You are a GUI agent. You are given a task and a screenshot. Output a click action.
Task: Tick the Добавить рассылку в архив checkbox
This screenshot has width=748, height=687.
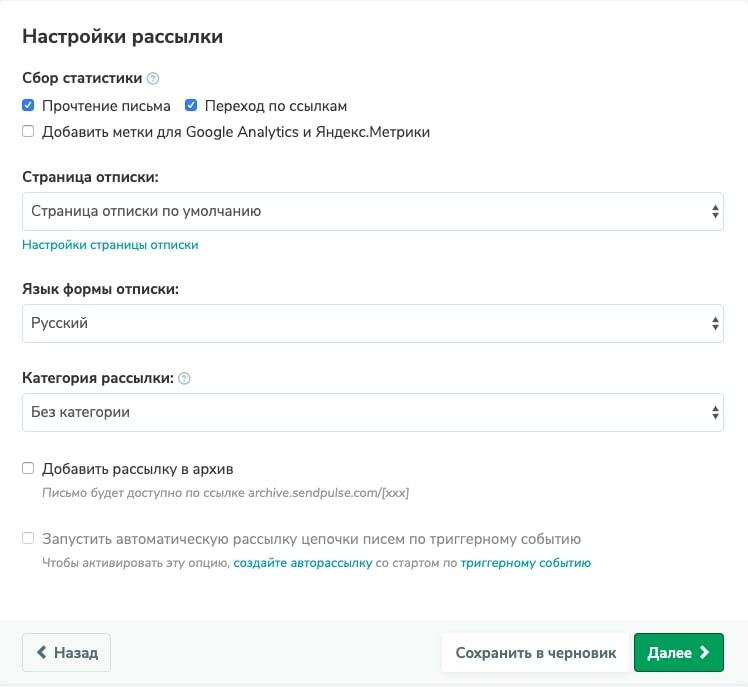[x=28, y=468]
